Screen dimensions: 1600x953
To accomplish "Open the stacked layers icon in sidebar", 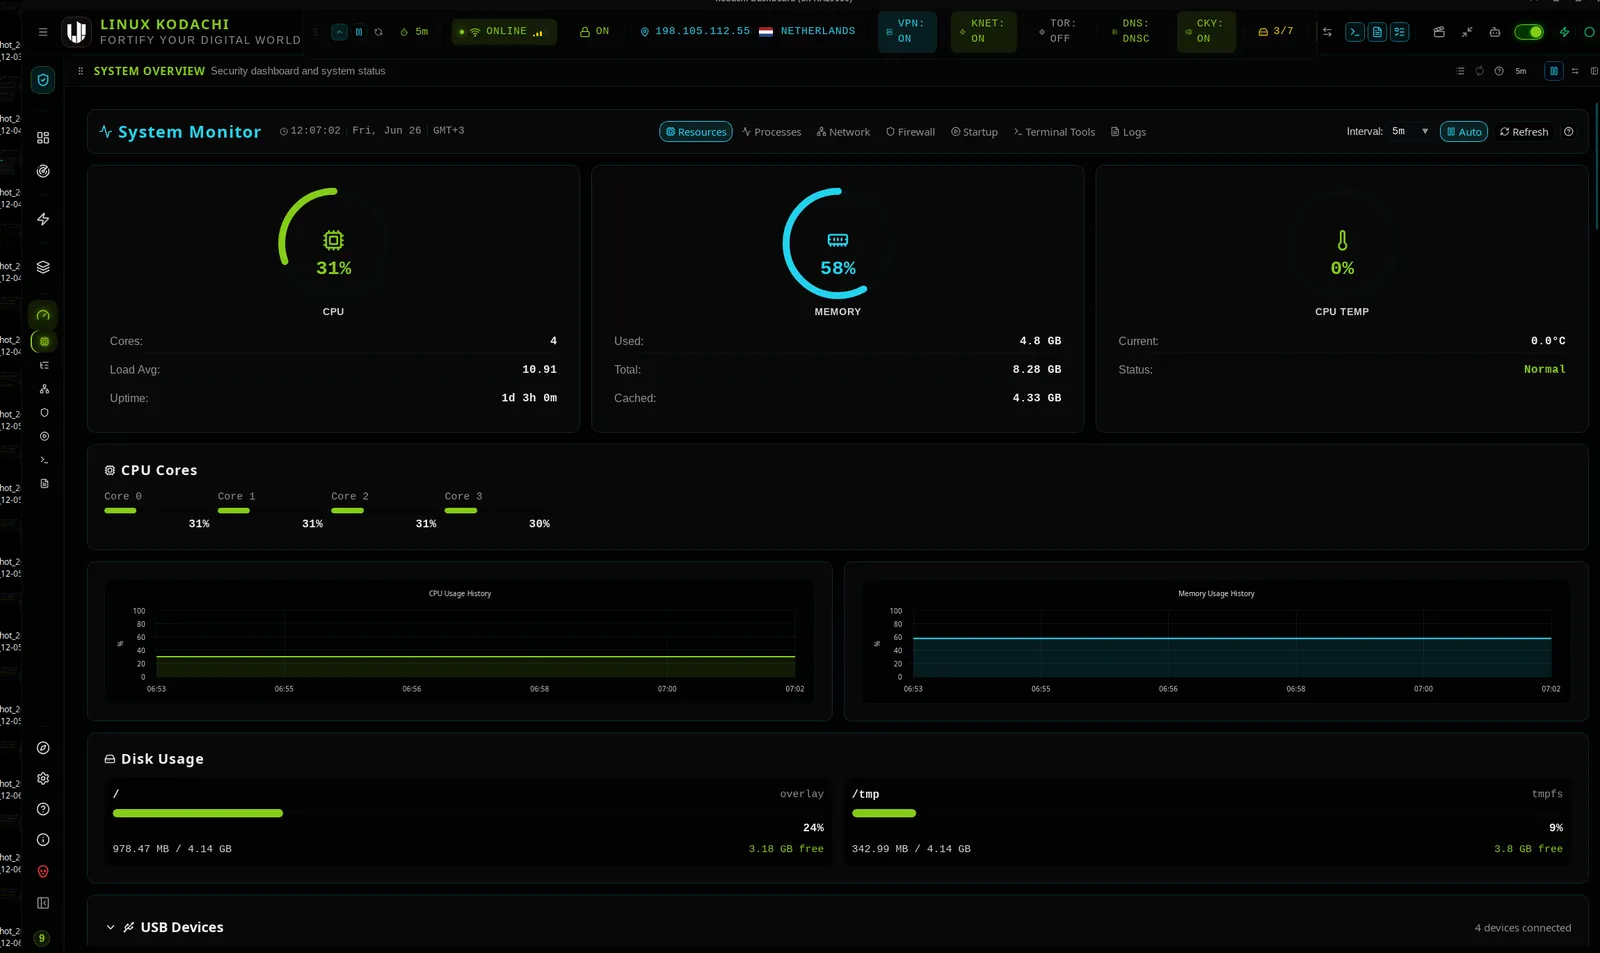I will (x=43, y=267).
